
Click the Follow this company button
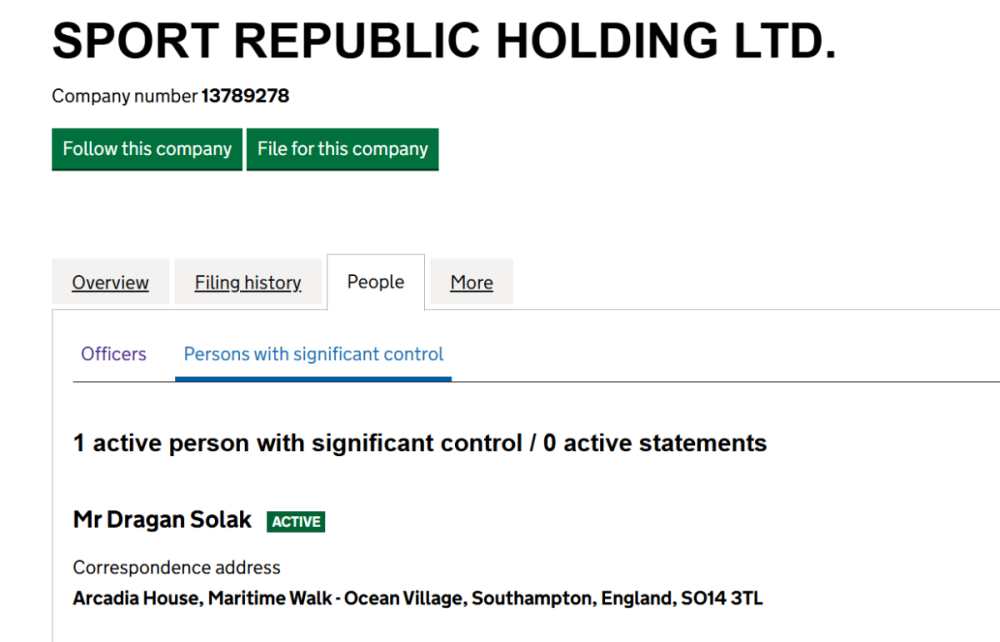[147, 149]
